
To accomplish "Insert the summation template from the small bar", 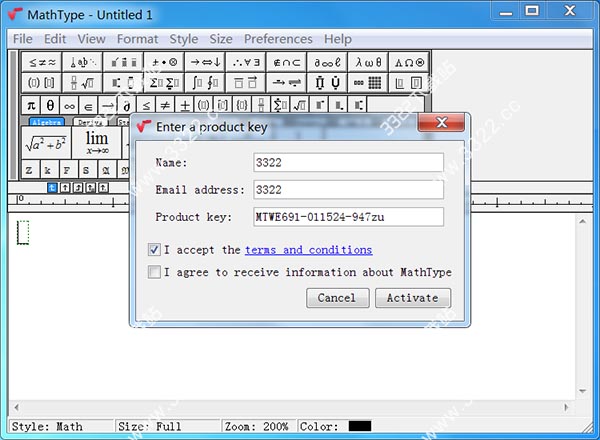I will pyautogui.click(x=280, y=105).
